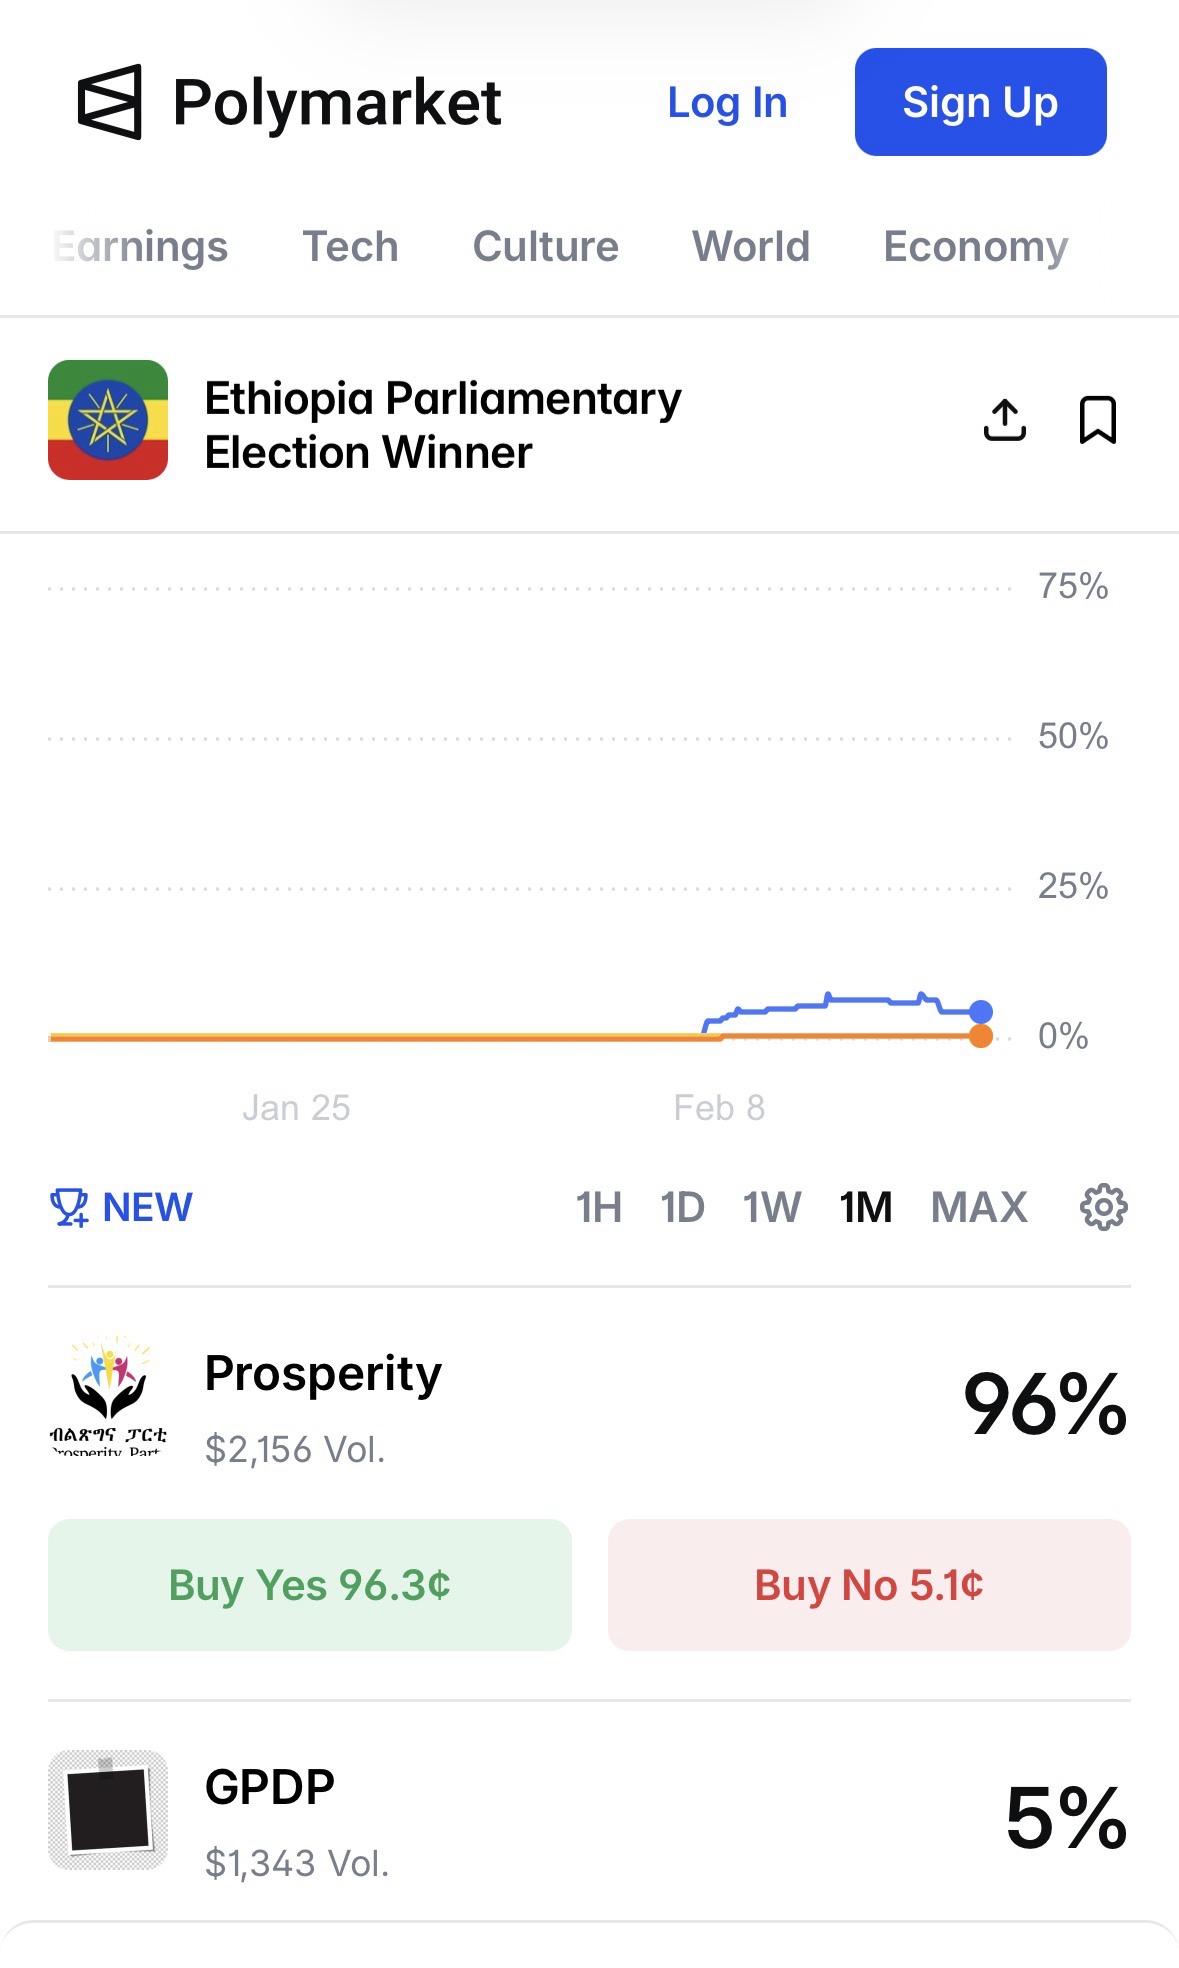This screenshot has height=1968, width=1179.
Task: Open the Economy category tab
Action: pyautogui.click(x=975, y=246)
